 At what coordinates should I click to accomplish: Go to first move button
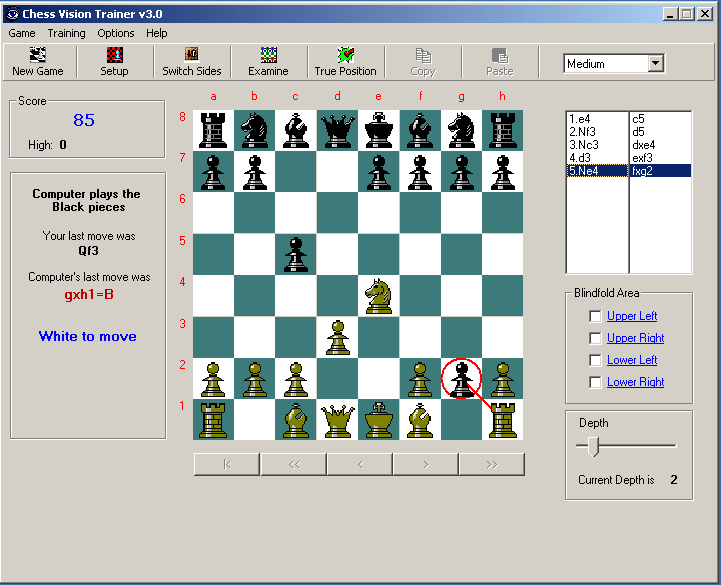click(227, 465)
